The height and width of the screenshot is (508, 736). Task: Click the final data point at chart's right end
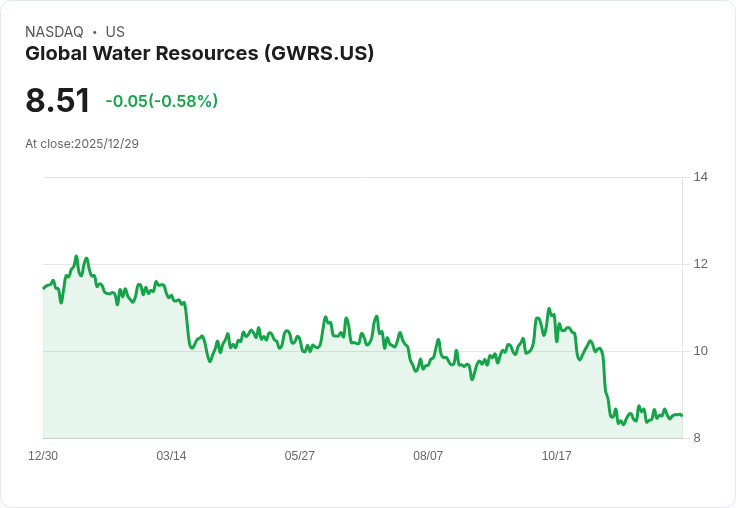682,416
